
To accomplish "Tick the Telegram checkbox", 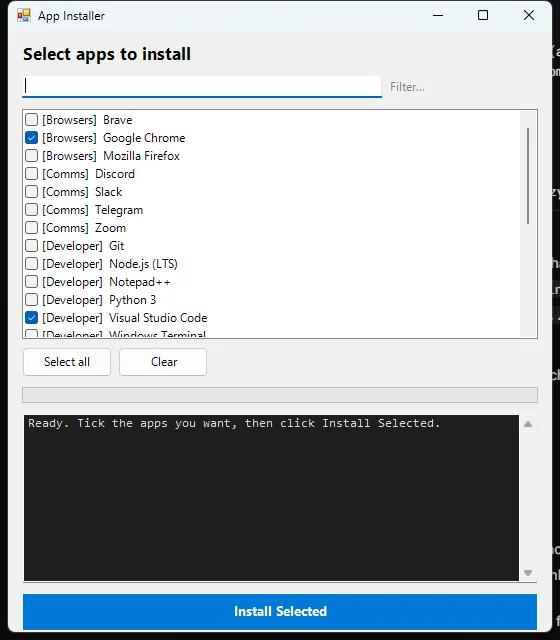I will point(31,209).
